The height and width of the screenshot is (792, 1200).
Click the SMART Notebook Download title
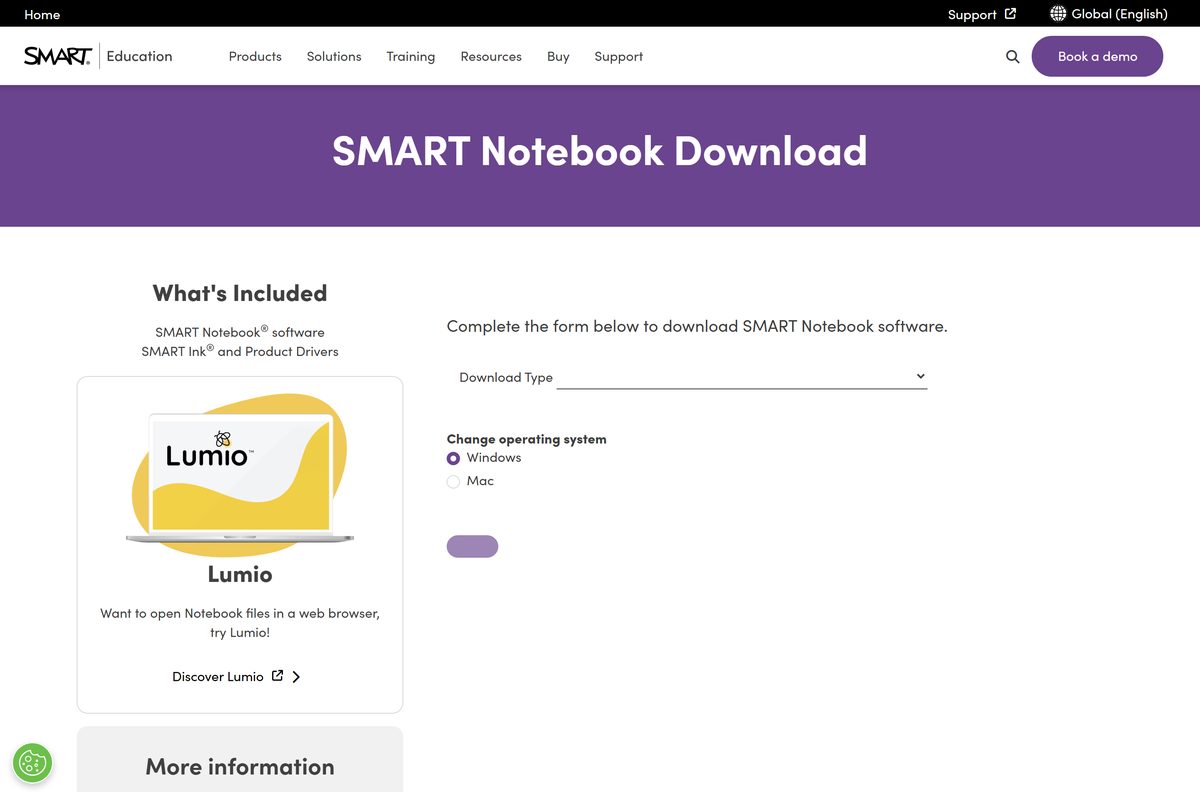pyautogui.click(x=600, y=151)
